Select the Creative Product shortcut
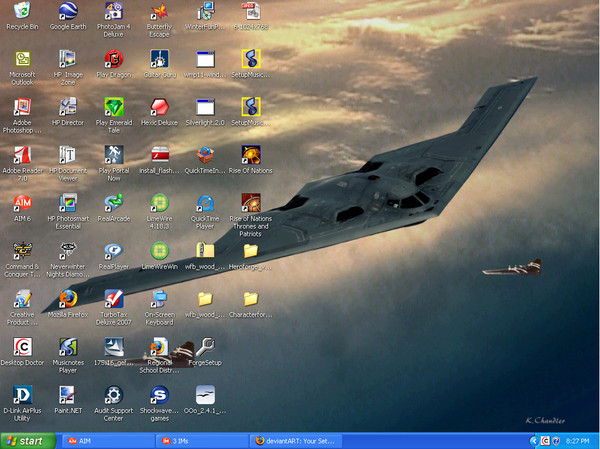This screenshot has width=600, height=449. coord(22,299)
